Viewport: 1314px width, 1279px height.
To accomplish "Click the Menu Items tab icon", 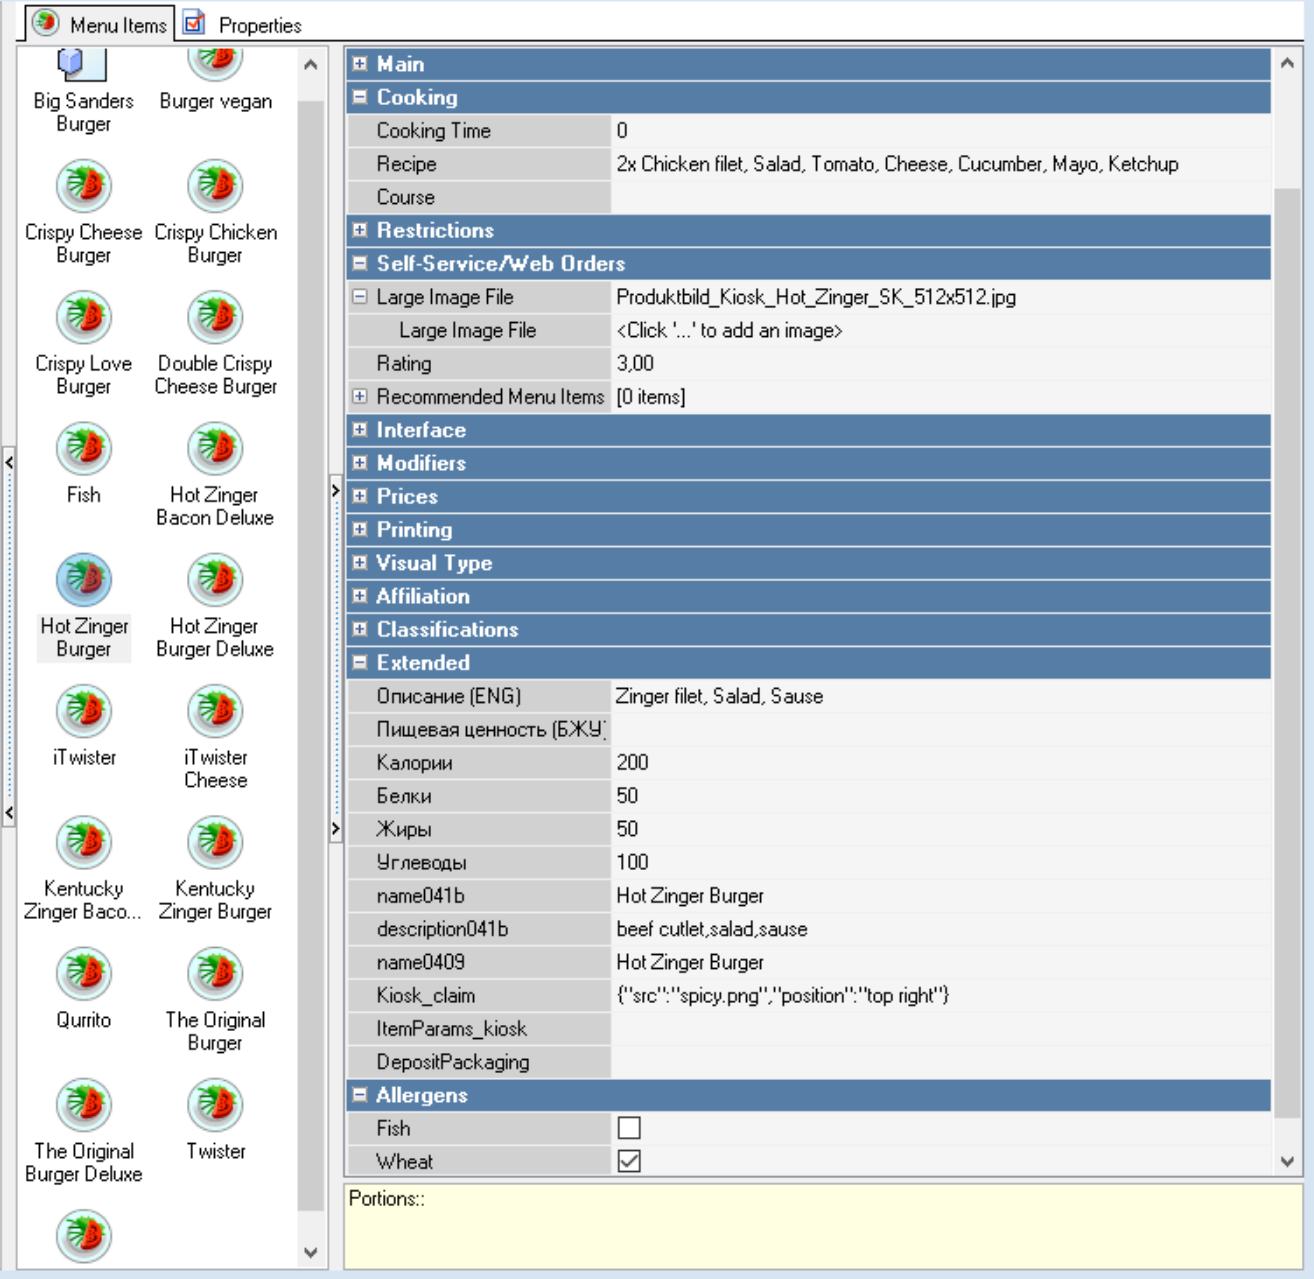I will point(45,22).
